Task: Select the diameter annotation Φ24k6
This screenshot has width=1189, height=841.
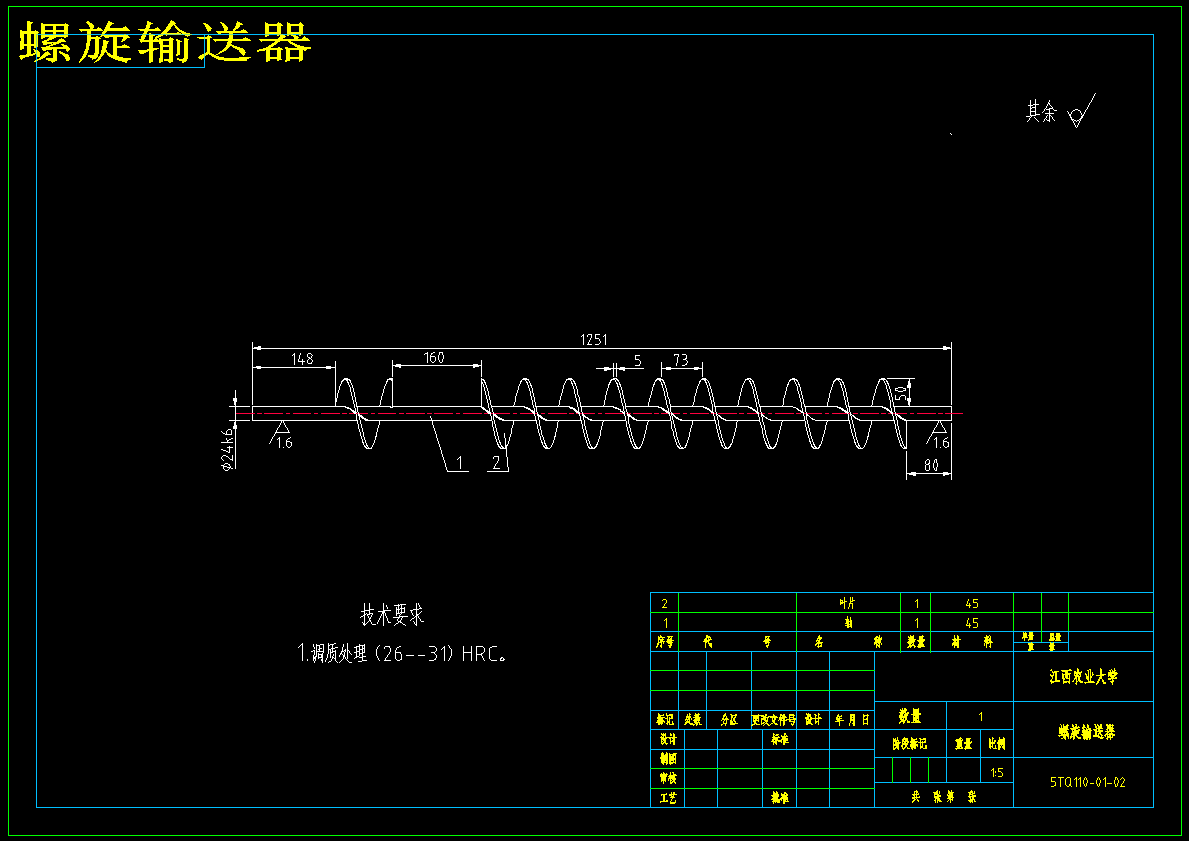Action: [227, 448]
